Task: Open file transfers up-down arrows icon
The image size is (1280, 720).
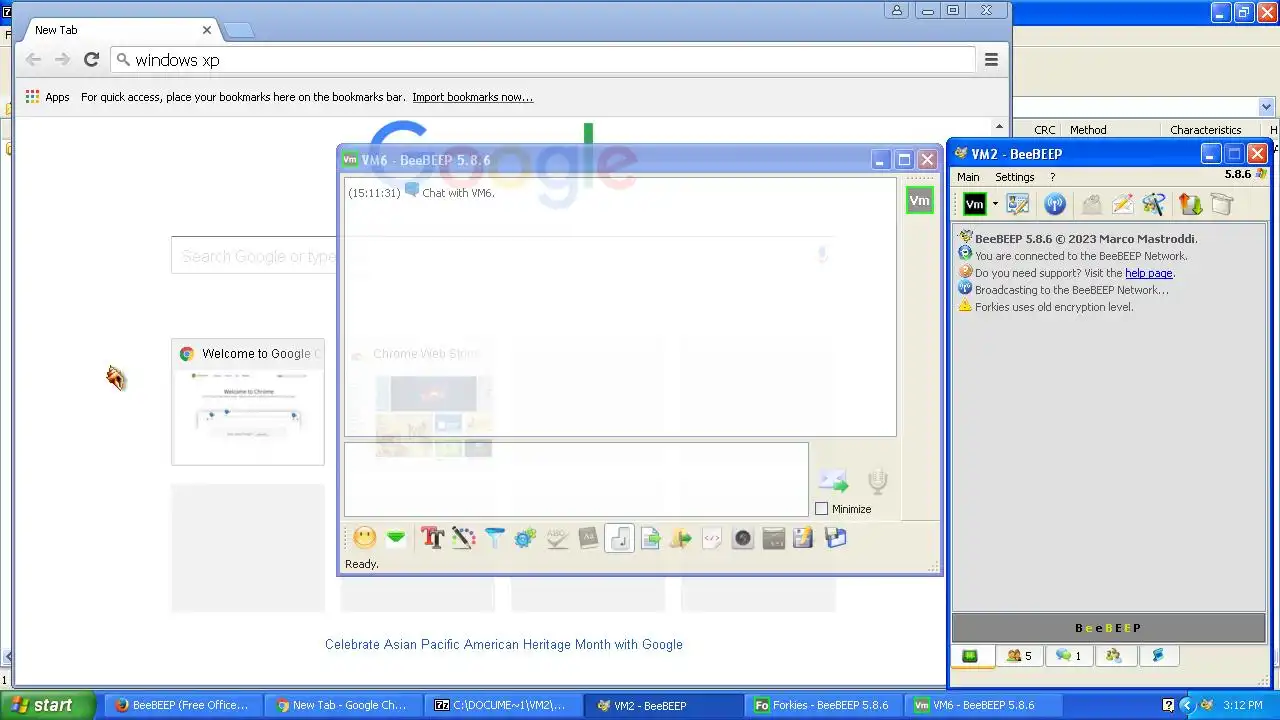Action: click(1190, 204)
